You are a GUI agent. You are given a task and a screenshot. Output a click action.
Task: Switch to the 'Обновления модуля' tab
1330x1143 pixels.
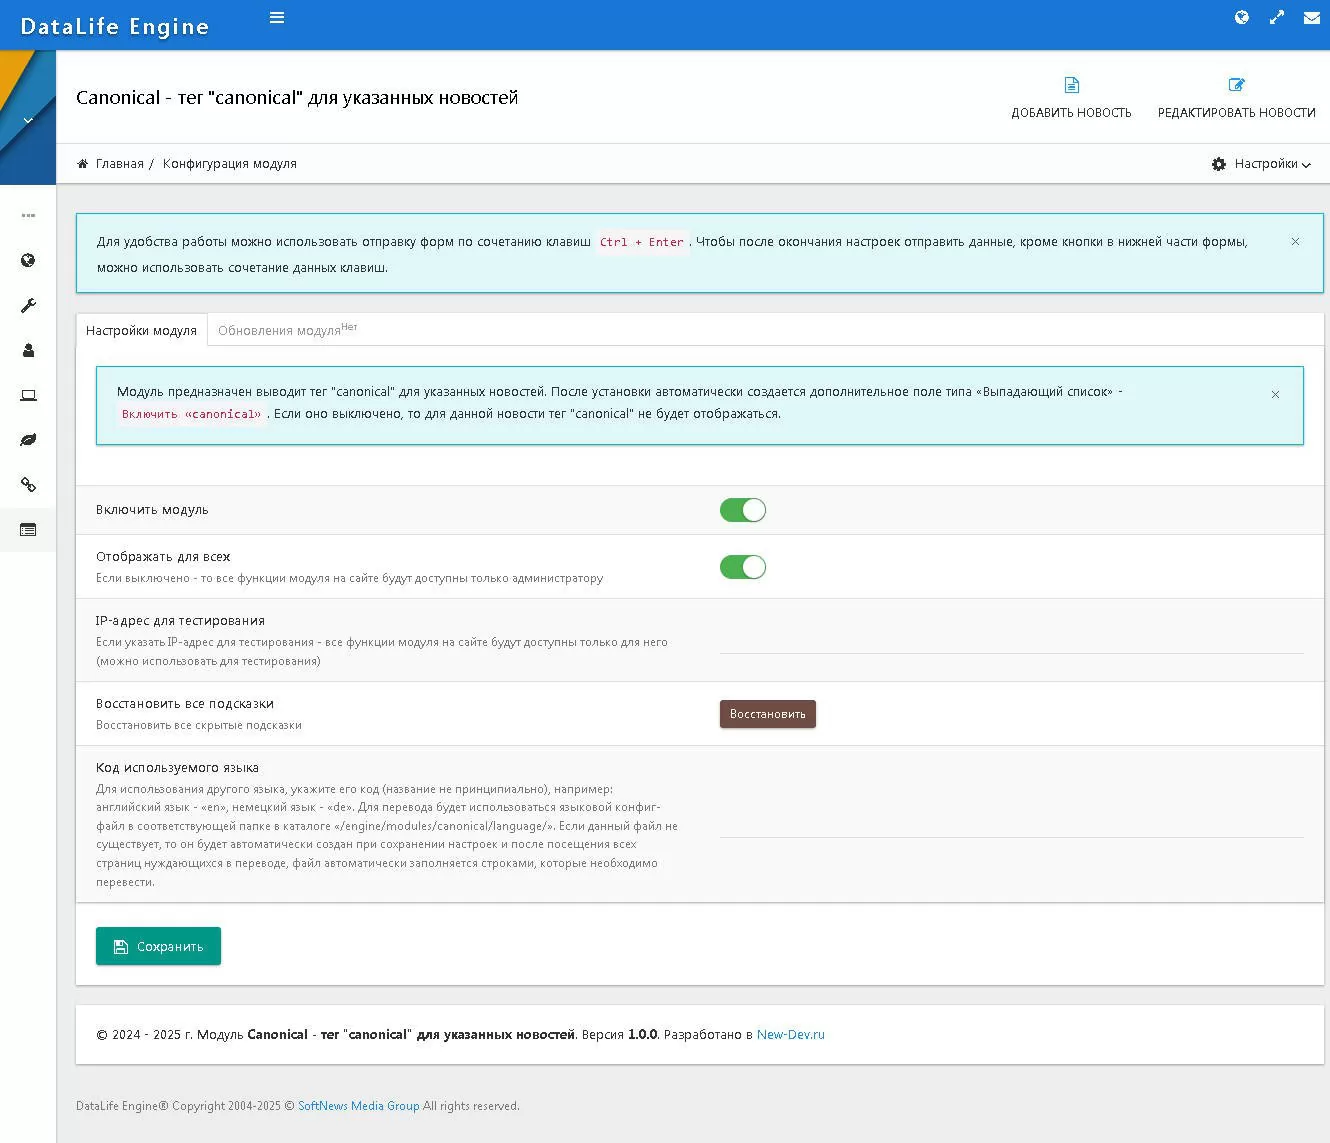287,330
